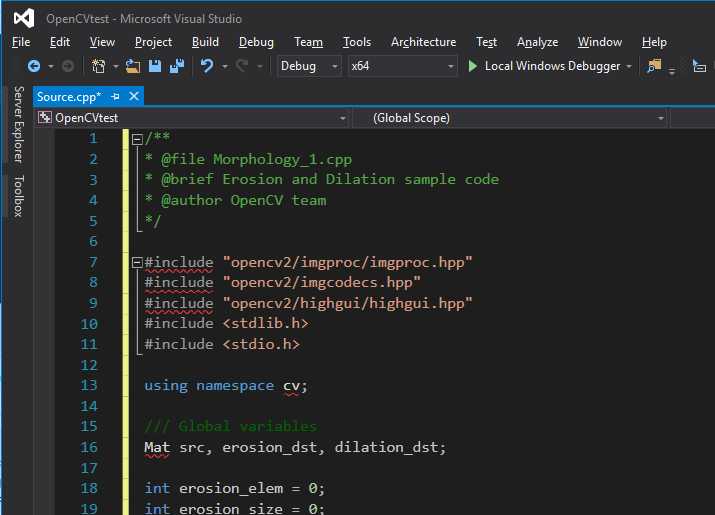
Task: Pin the Source.cpp tab
Action: 115,97
